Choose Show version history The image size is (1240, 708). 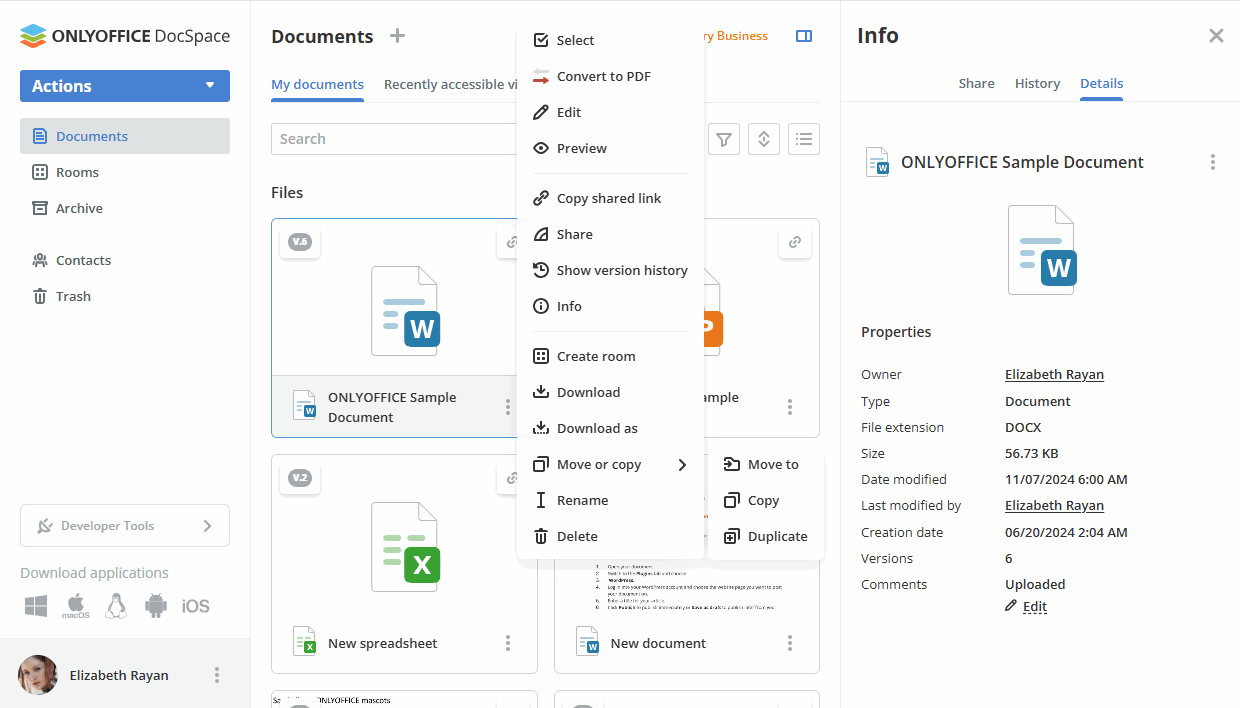[610, 270]
